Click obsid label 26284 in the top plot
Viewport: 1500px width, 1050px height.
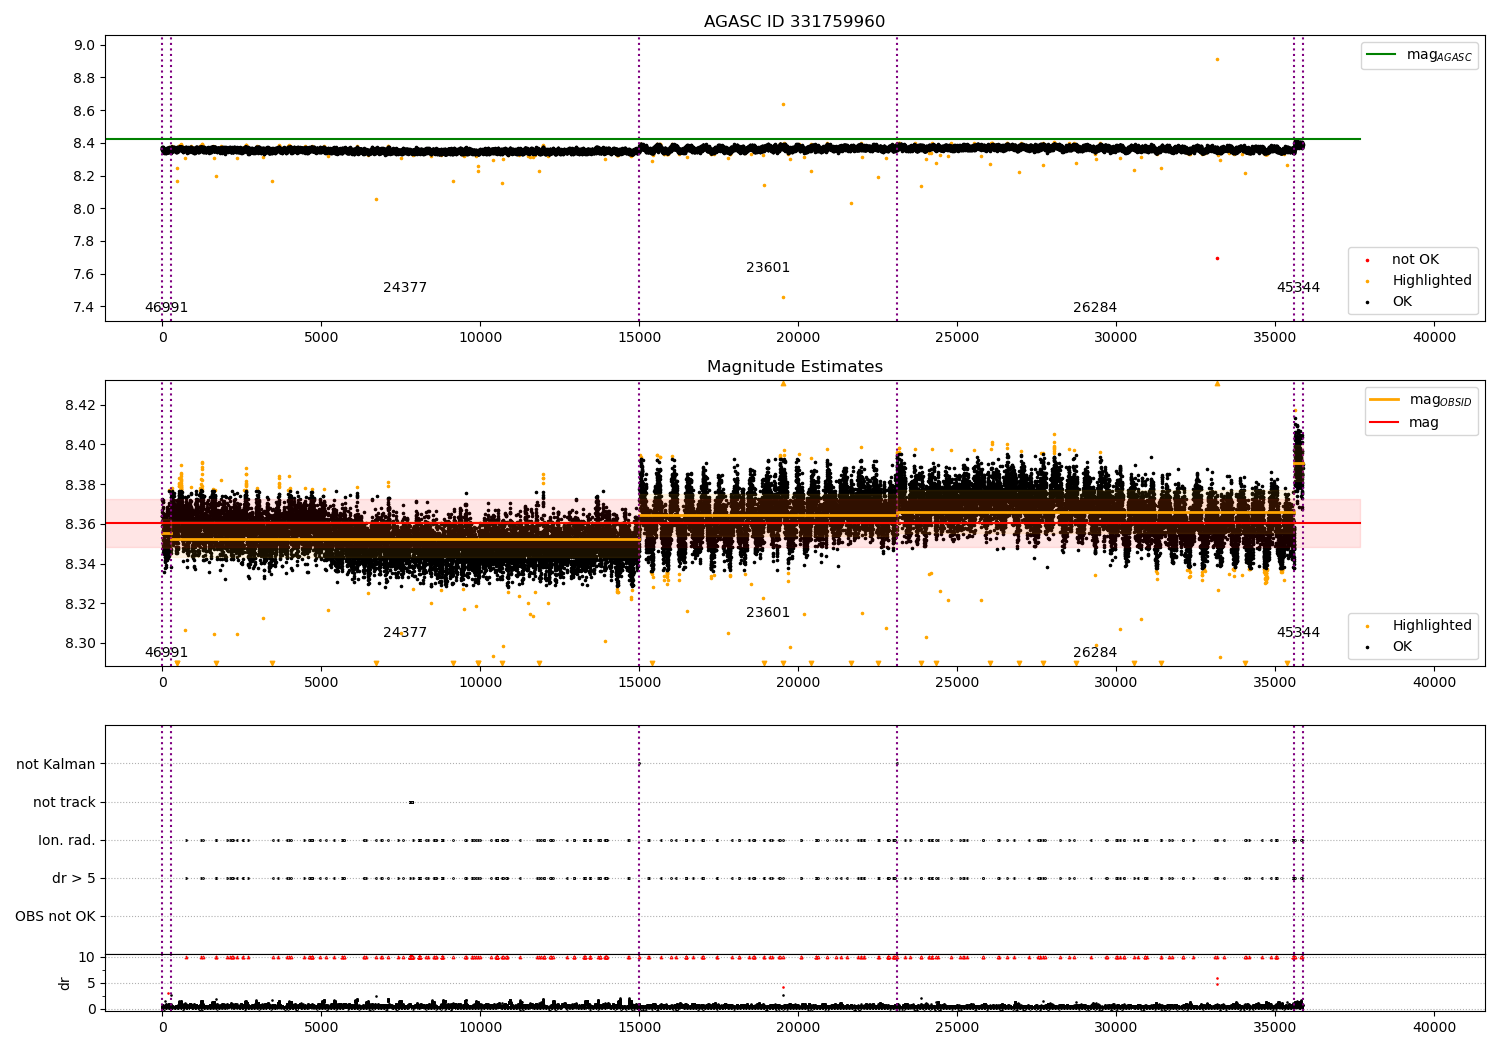1095,308
